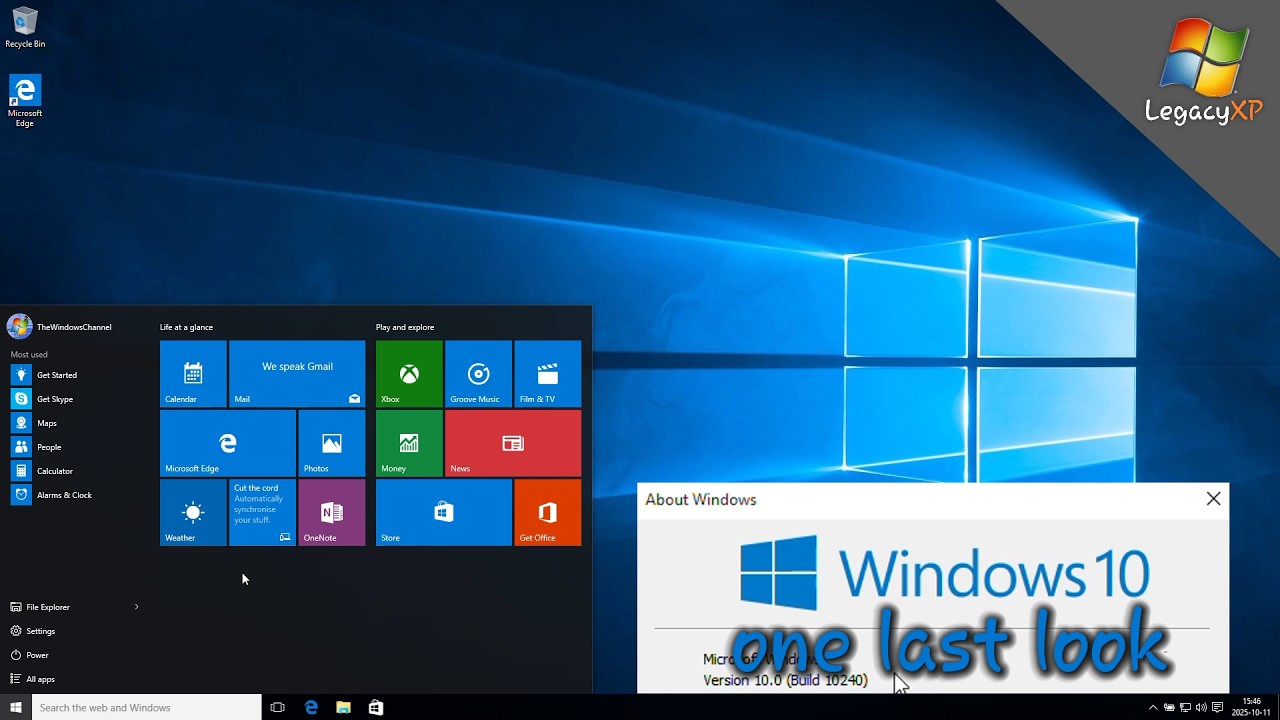Open the OneNote tile
This screenshot has width=1280, height=720.
point(332,512)
